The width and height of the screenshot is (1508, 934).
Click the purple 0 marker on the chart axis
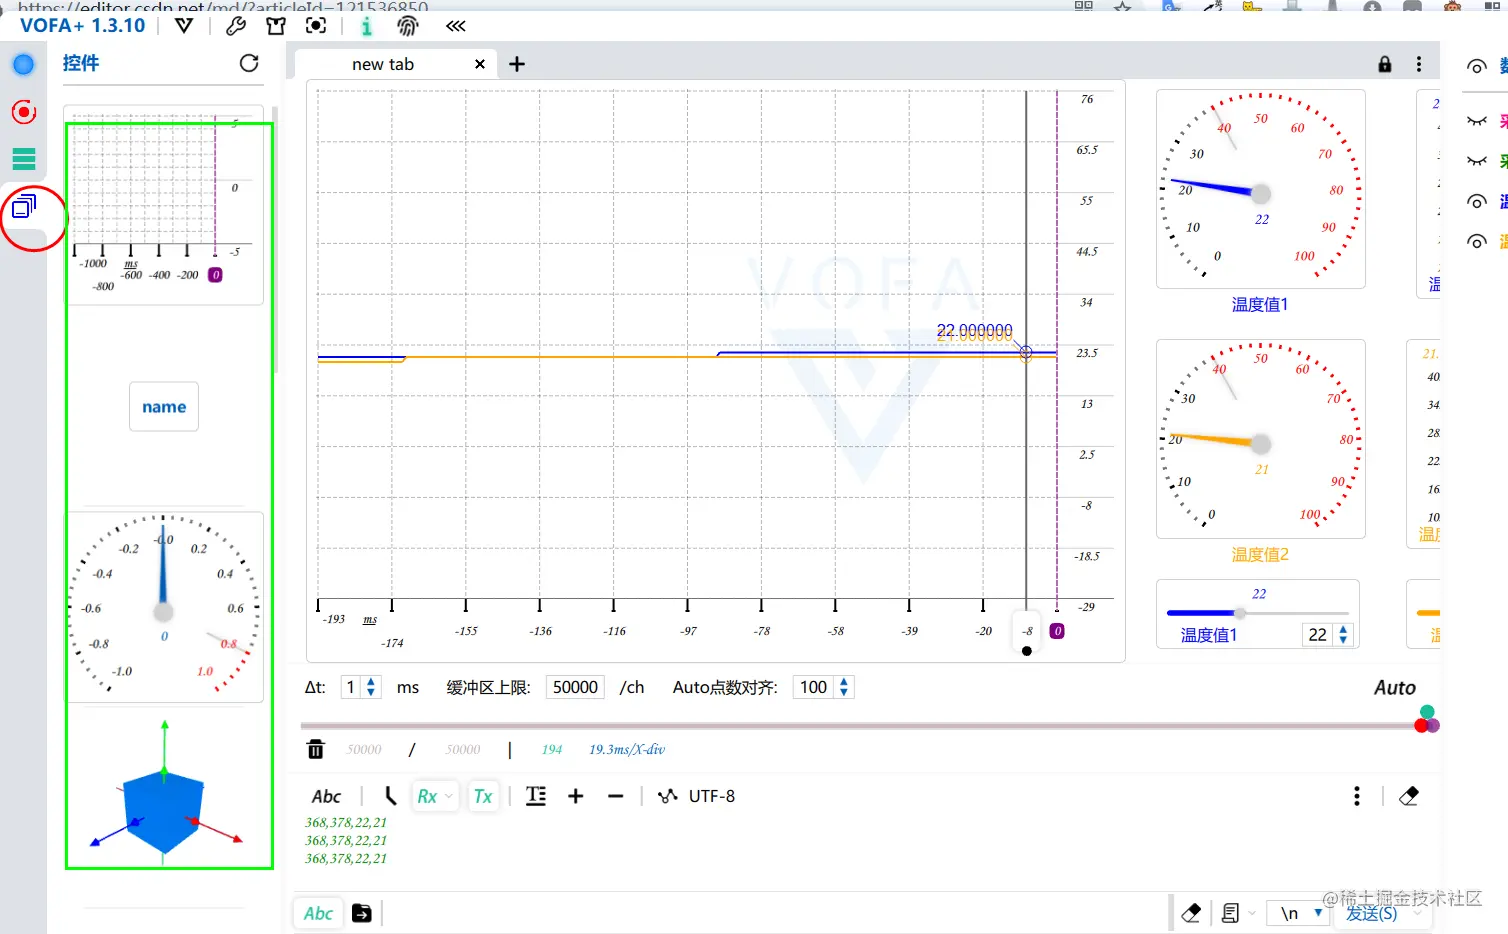(1057, 631)
